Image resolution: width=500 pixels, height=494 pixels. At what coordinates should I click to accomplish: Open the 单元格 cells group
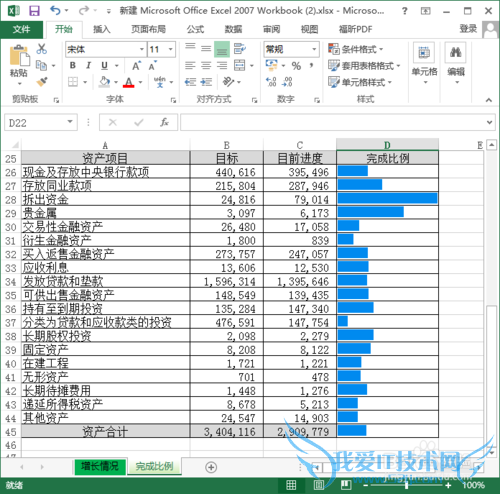point(424,63)
